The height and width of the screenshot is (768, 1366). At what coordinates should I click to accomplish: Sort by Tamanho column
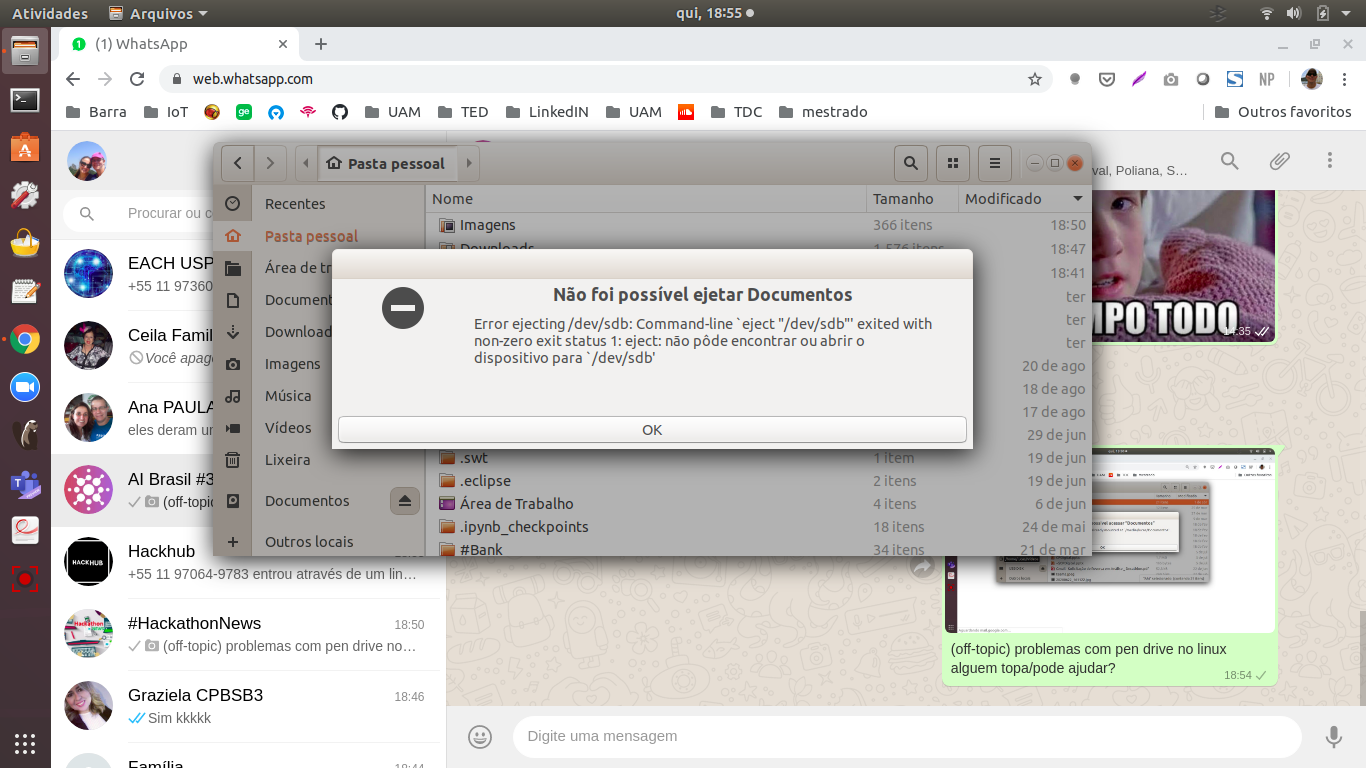click(x=912, y=199)
